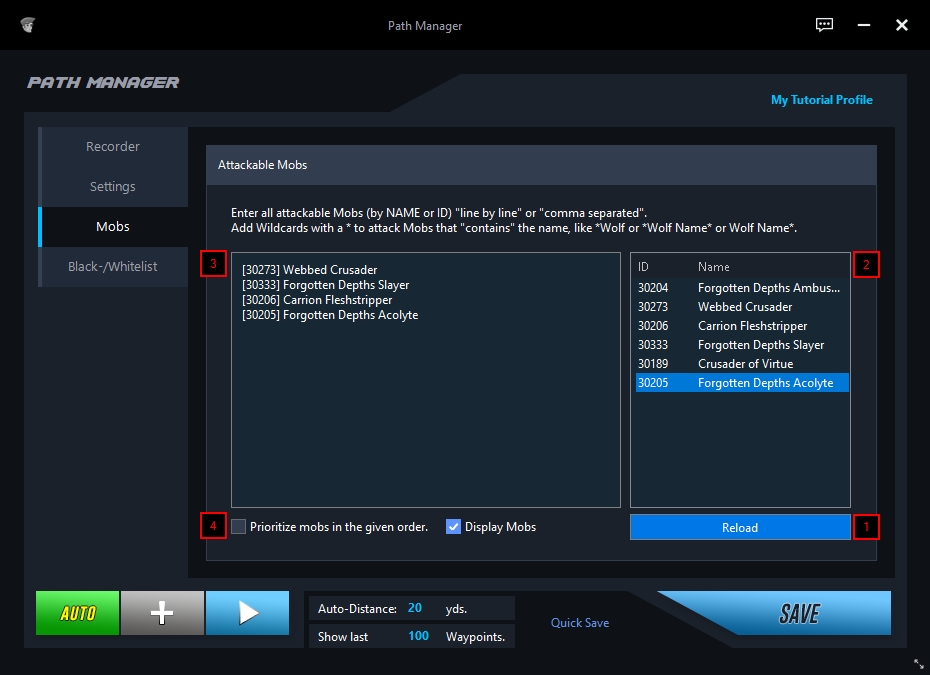Uncheck the Display Mobs checkbox
The width and height of the screenshot is (930, 675).
(453, 527)
